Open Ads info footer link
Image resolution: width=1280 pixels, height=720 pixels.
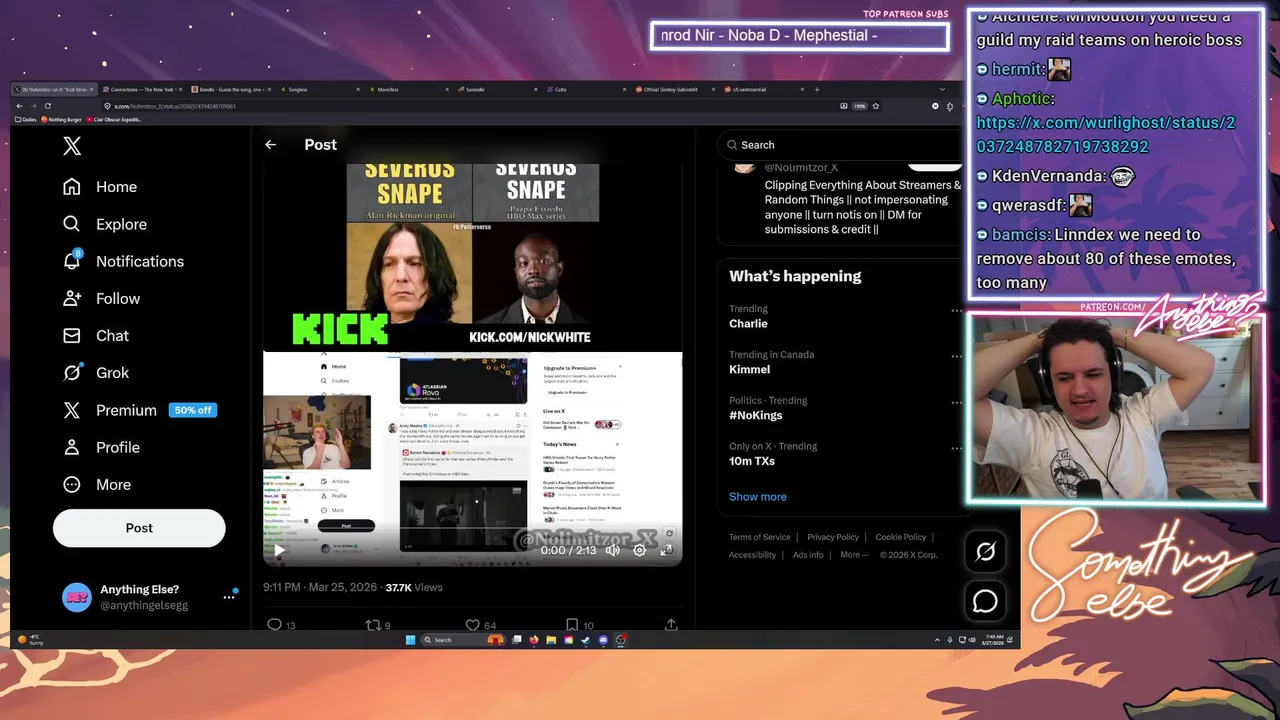[808, 555]
